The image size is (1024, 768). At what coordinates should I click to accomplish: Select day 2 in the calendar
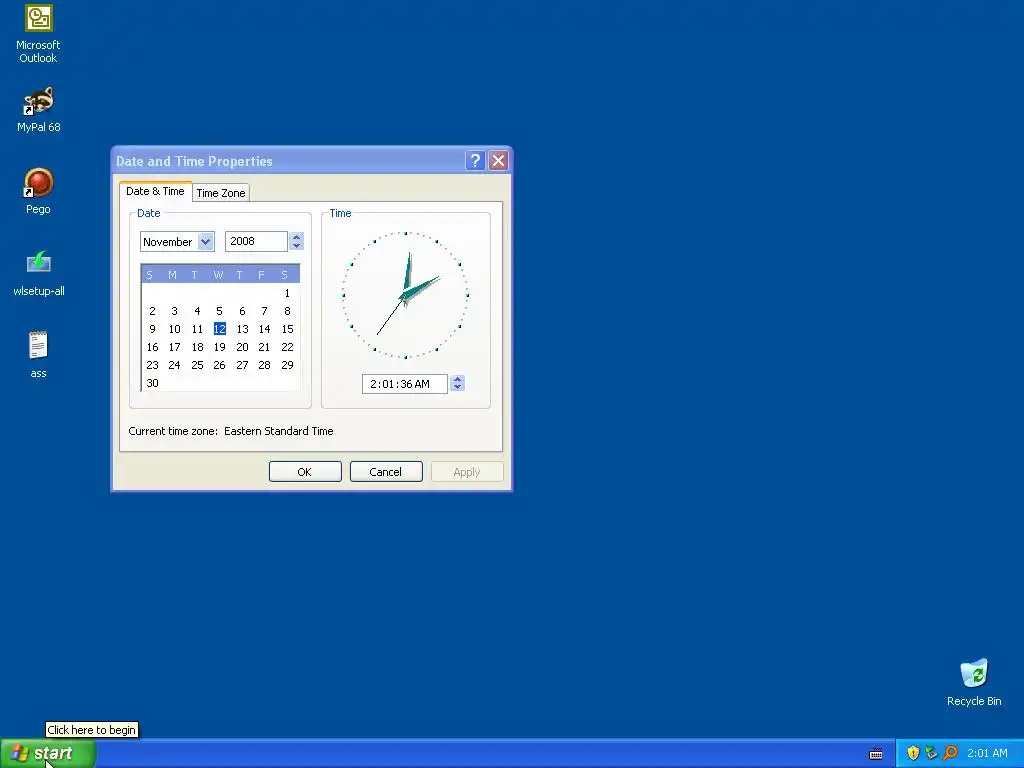[x=152, y=311]
